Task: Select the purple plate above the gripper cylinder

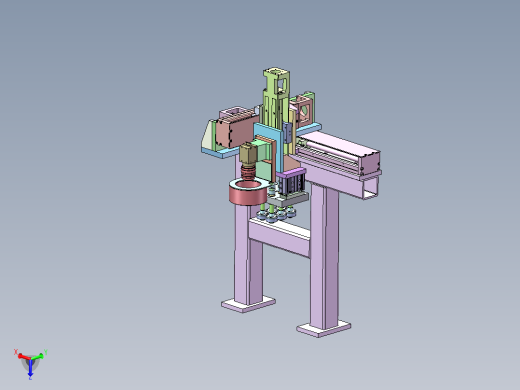Action: point(291,173)
